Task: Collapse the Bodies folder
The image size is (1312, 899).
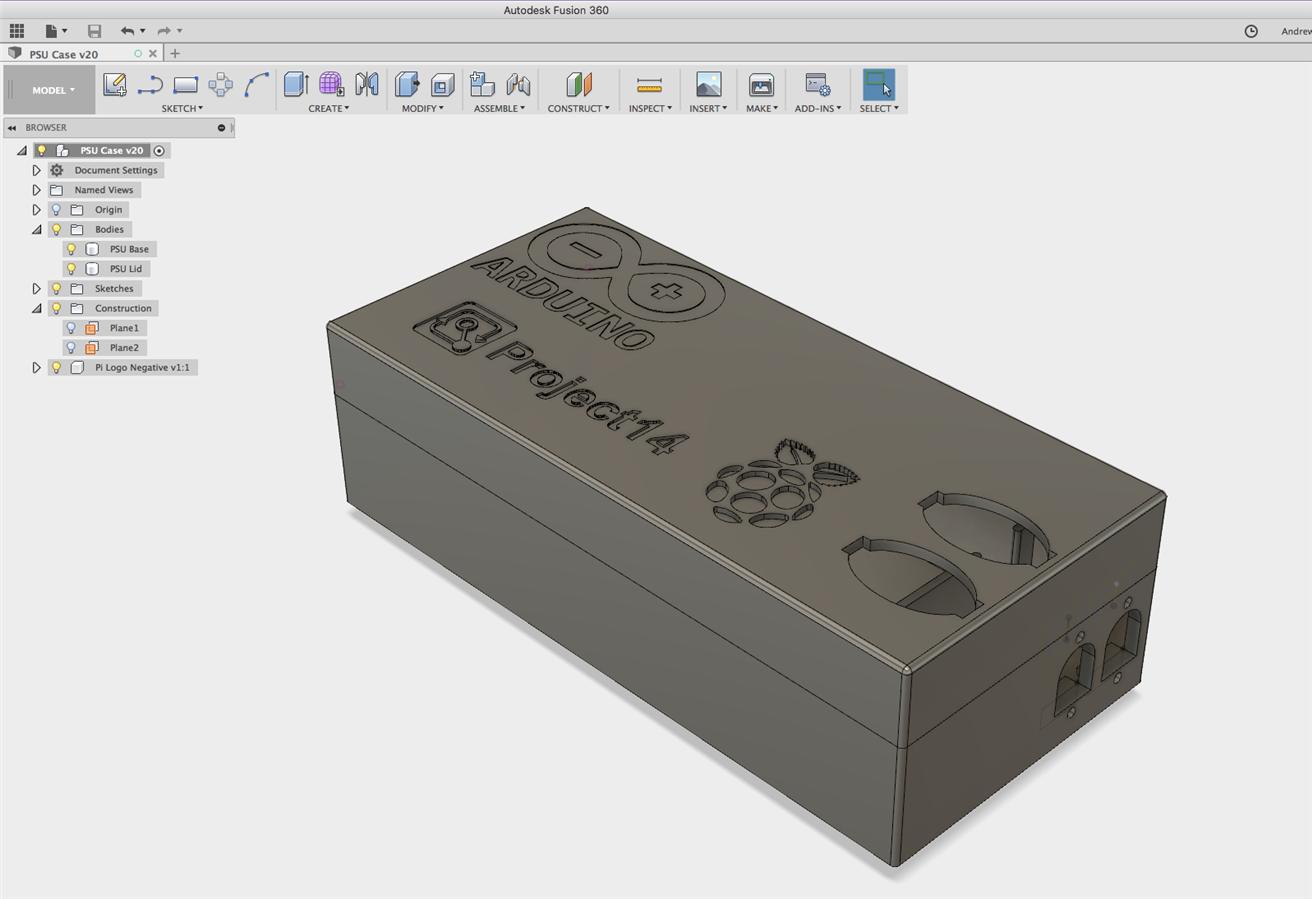Action: [36, 230]
